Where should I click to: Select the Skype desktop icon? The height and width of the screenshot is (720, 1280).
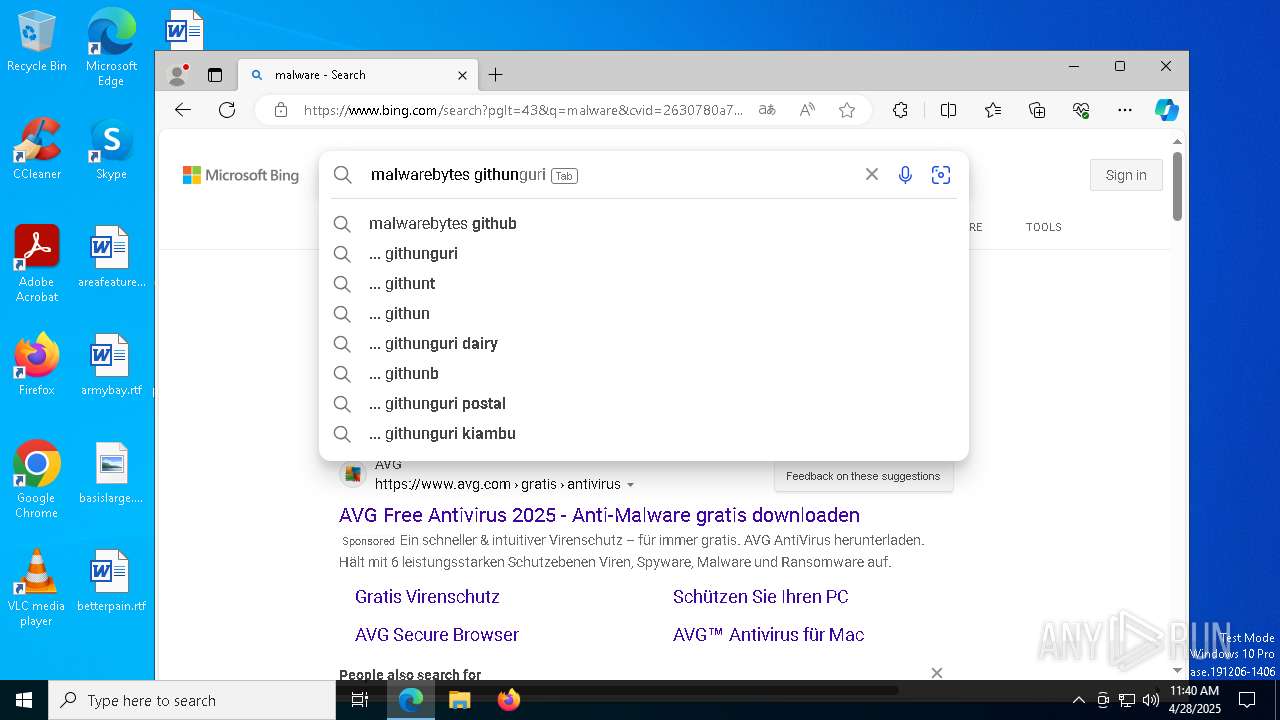tap(111, 148)
